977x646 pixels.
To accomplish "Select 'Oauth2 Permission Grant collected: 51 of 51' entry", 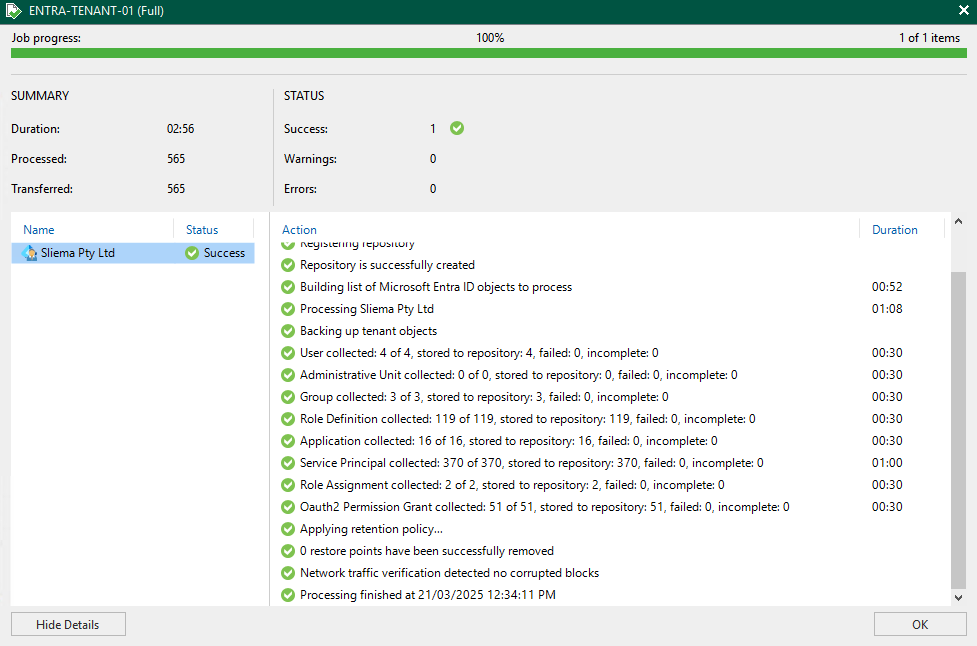I will pyautogui.click(x=545, y=507).
